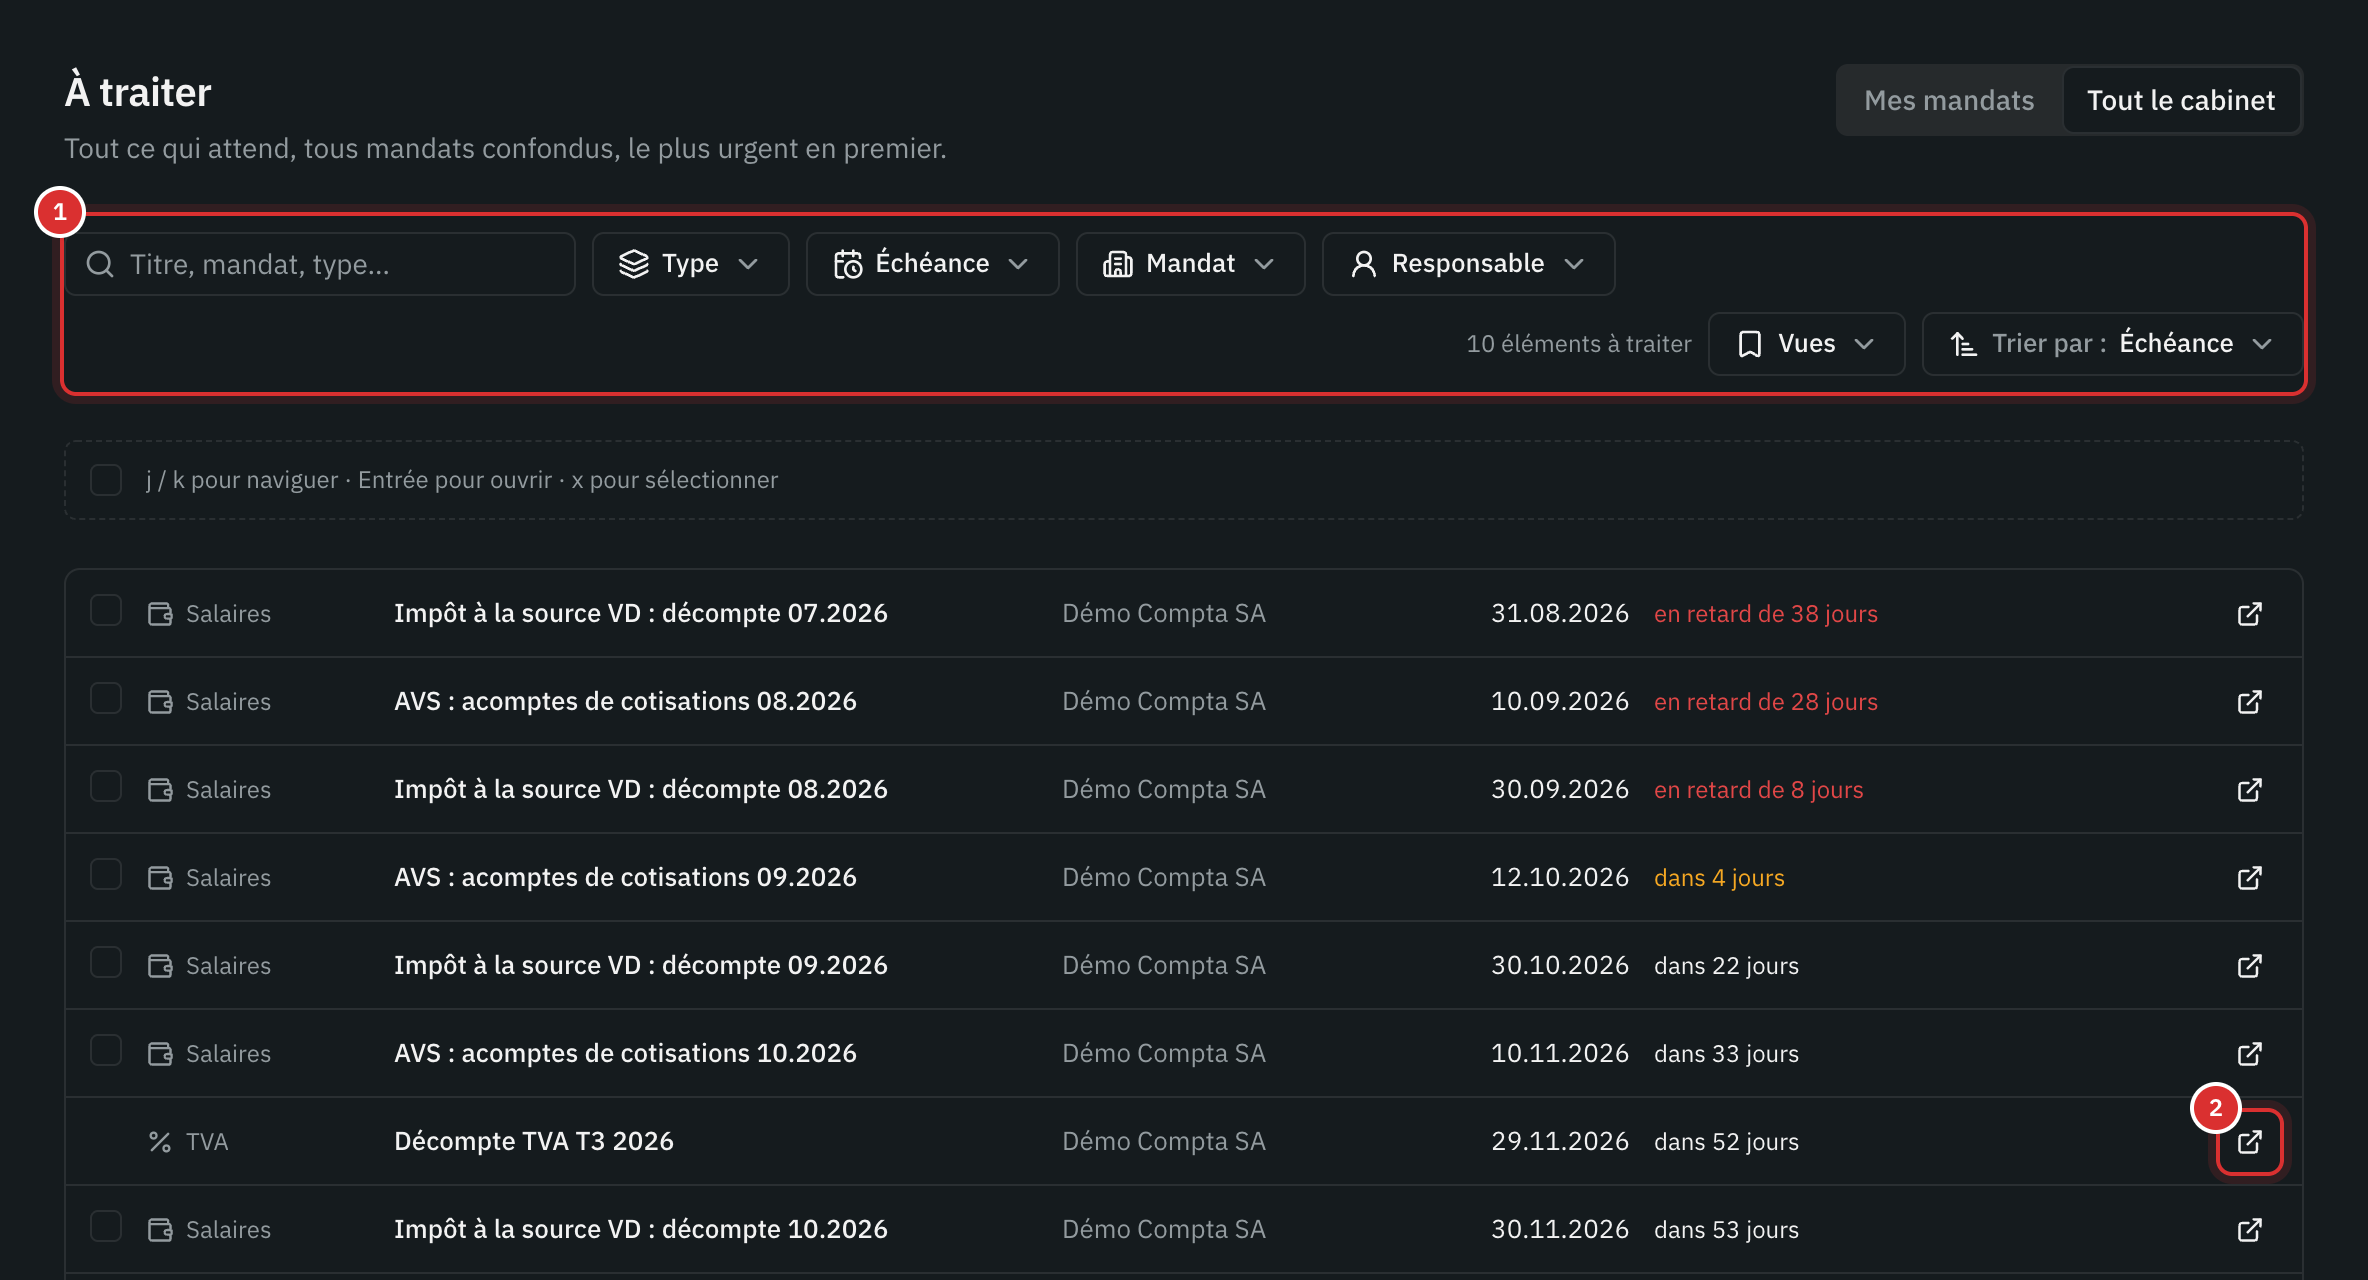Click the wallet icon in the AVS 08.2026 row
The image size is (2368, 1280).
[x=160, y=702]
